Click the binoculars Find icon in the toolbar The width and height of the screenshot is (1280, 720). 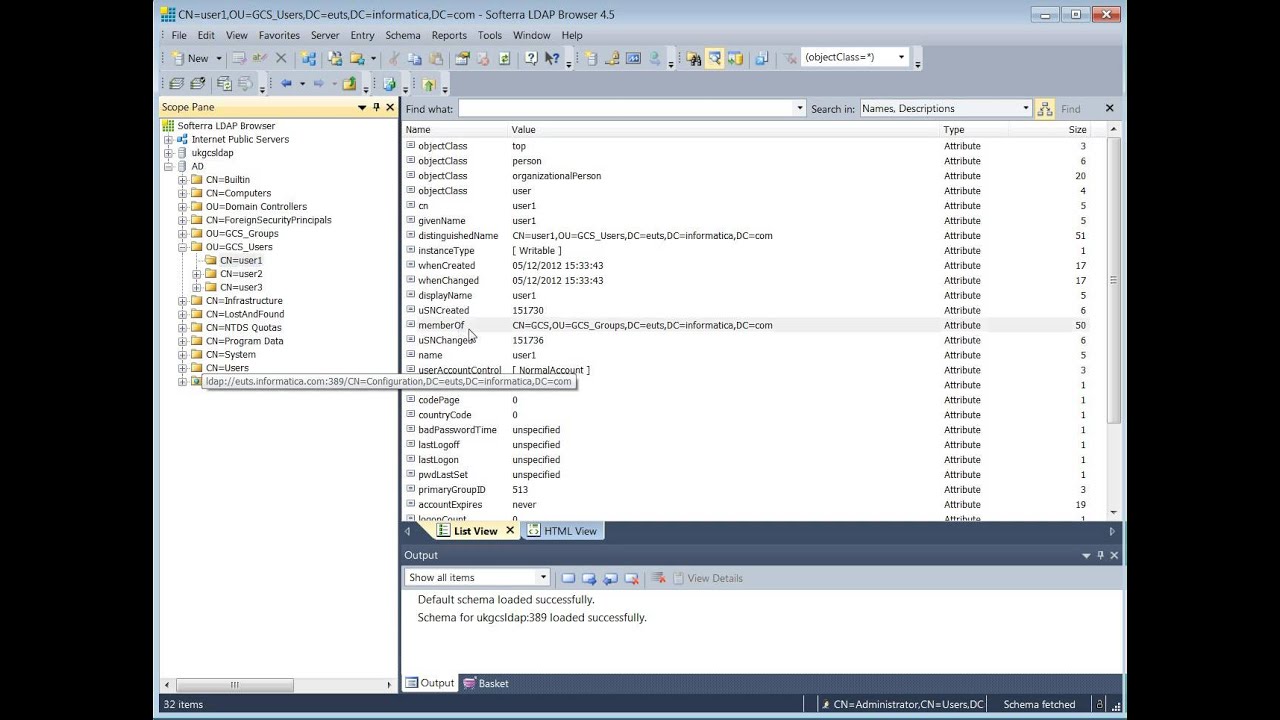pos(694,58)
